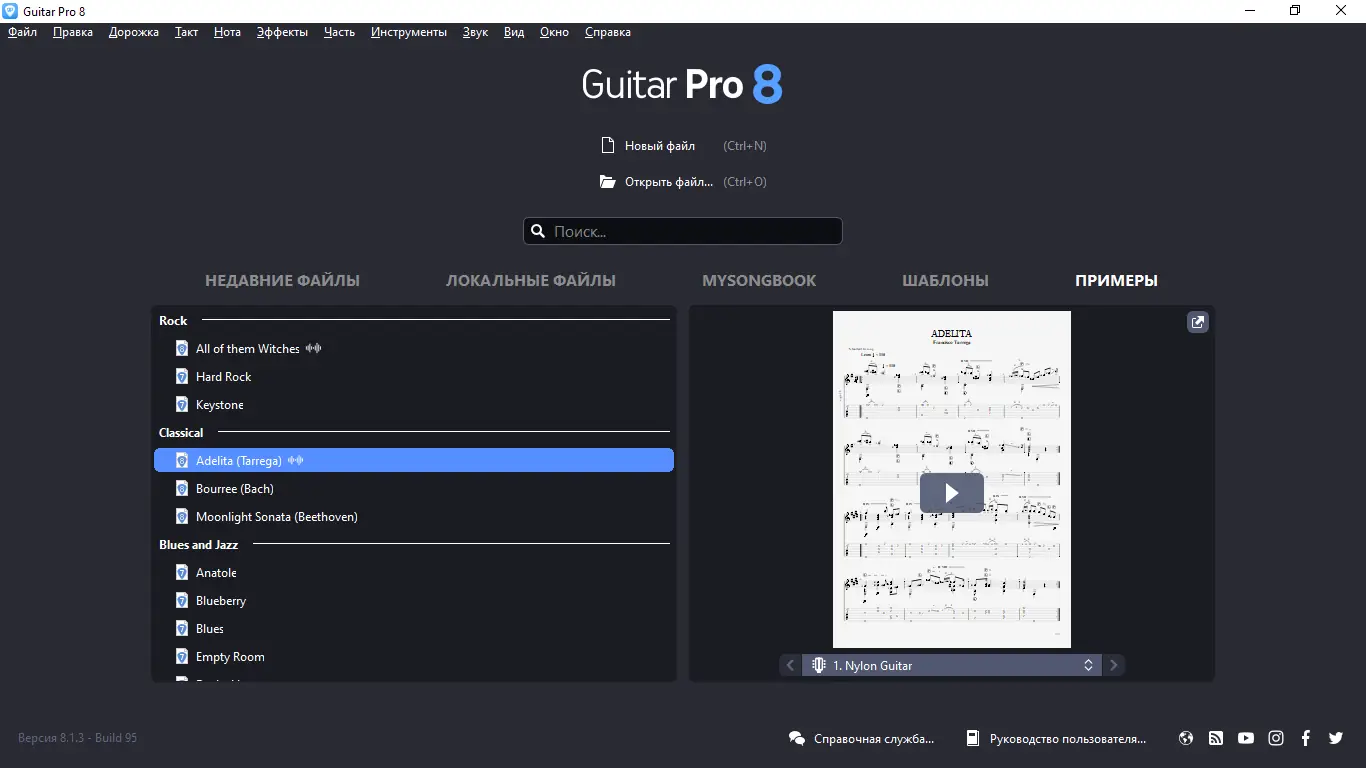Switch to the ЛОКАЛЬНЫЕ ФАЙЛЫ tab
Viewport: 1366px width, 768px height.
[x=531, y=281]
